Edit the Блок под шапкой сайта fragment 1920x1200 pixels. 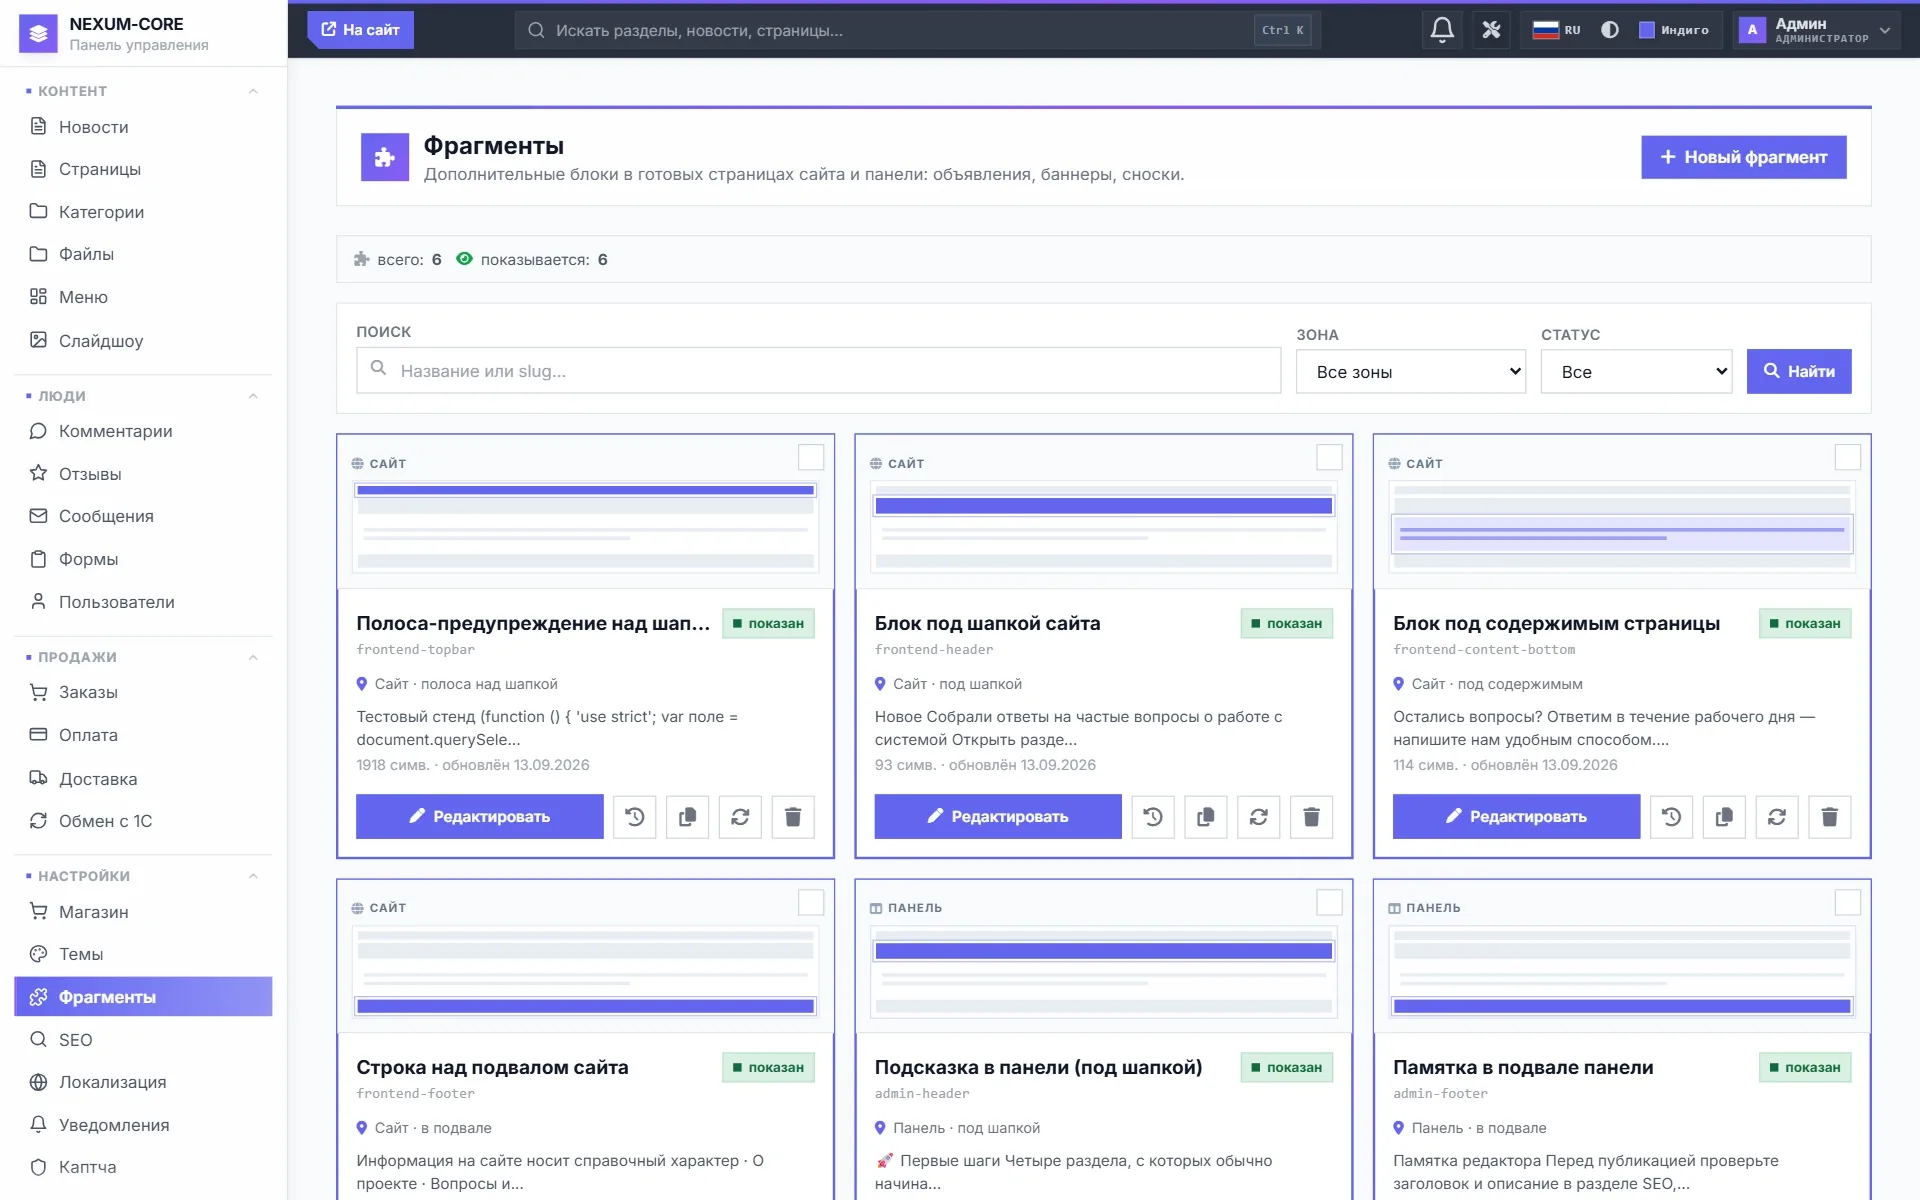point(997,817)
